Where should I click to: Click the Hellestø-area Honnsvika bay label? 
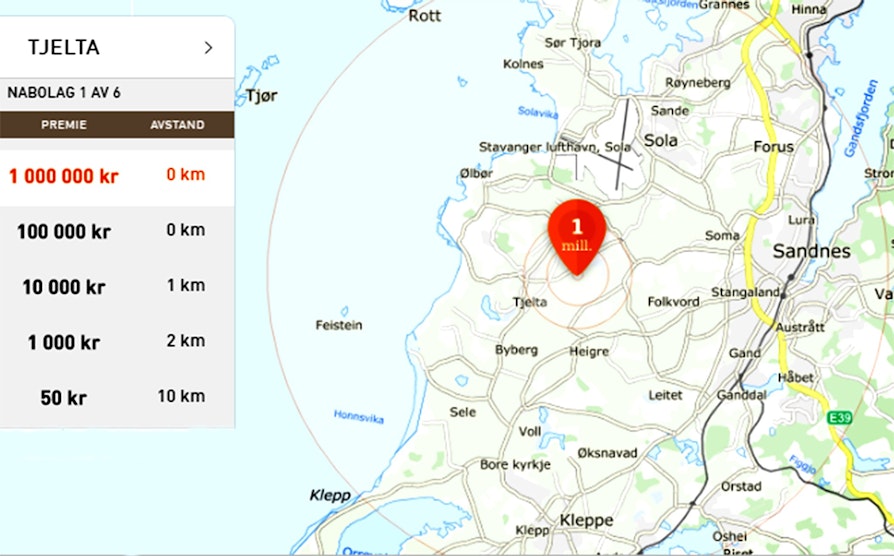click(359, 417)
